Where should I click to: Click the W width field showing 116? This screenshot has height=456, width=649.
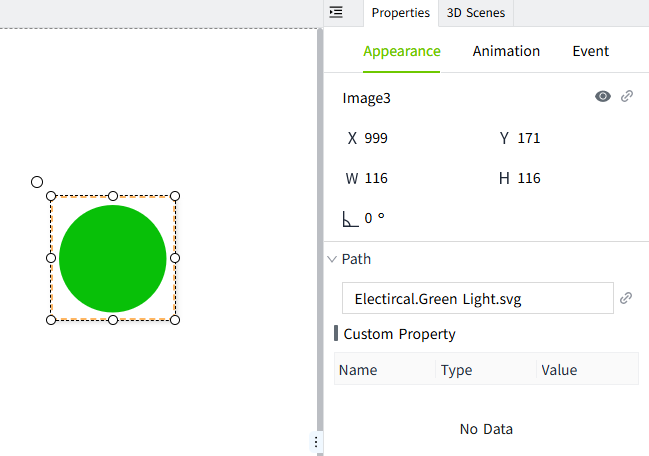point(376,178)
